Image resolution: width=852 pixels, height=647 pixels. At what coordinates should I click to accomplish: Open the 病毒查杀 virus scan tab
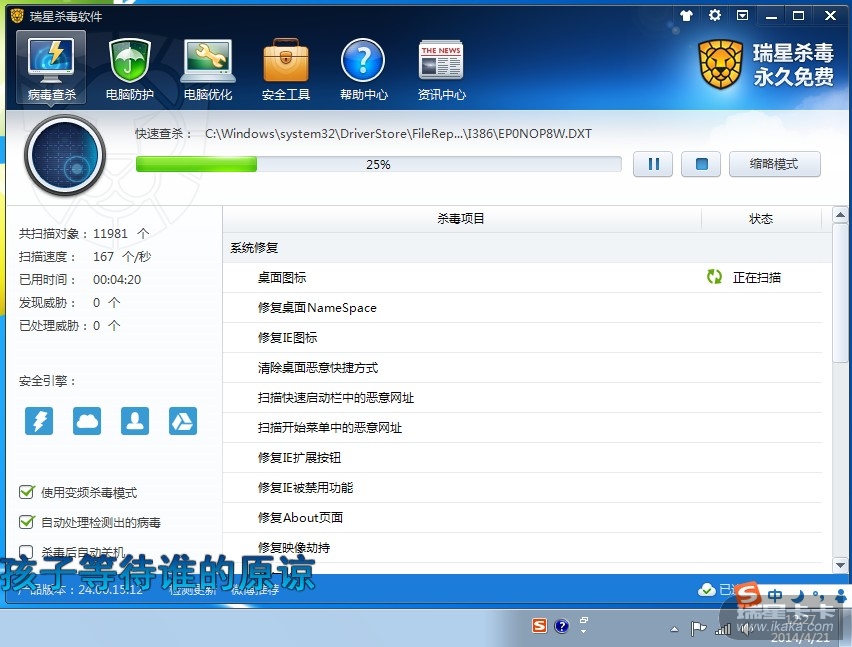pos(51,67)
